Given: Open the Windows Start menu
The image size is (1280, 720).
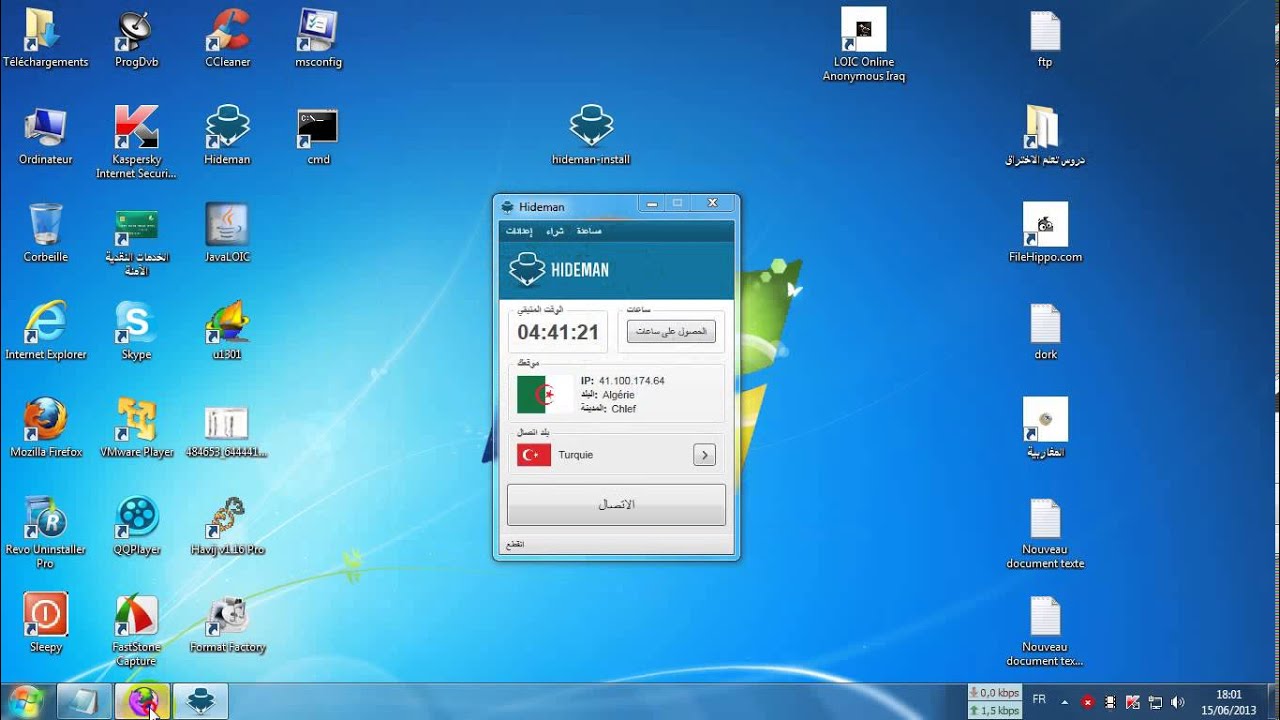Looking at the screenshot, I should click(24, 701).
